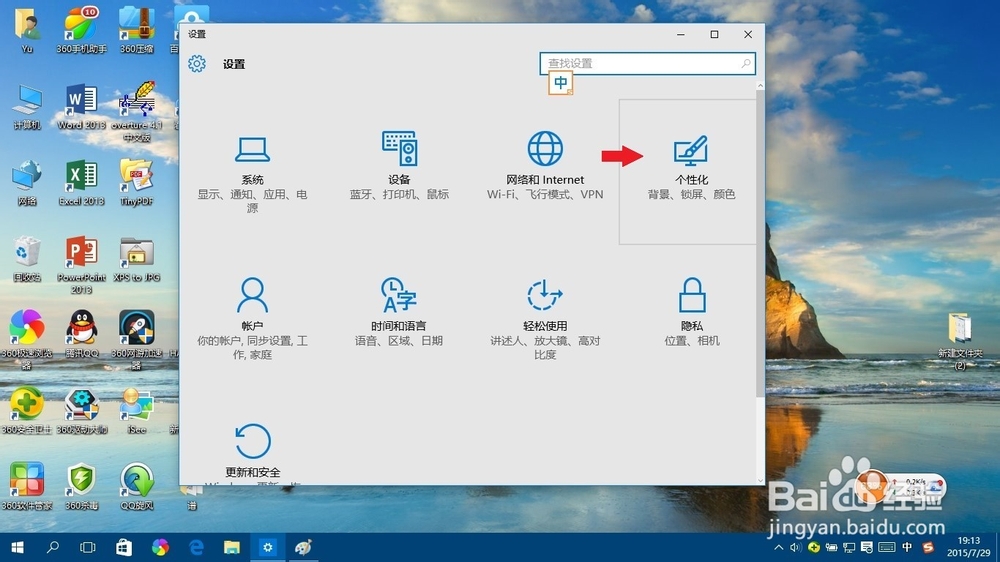Select the 360驱动大师 desktop shortcut
Image resolution: width=1000 pixels, height=562 pixels.
(x=81, y=410)
